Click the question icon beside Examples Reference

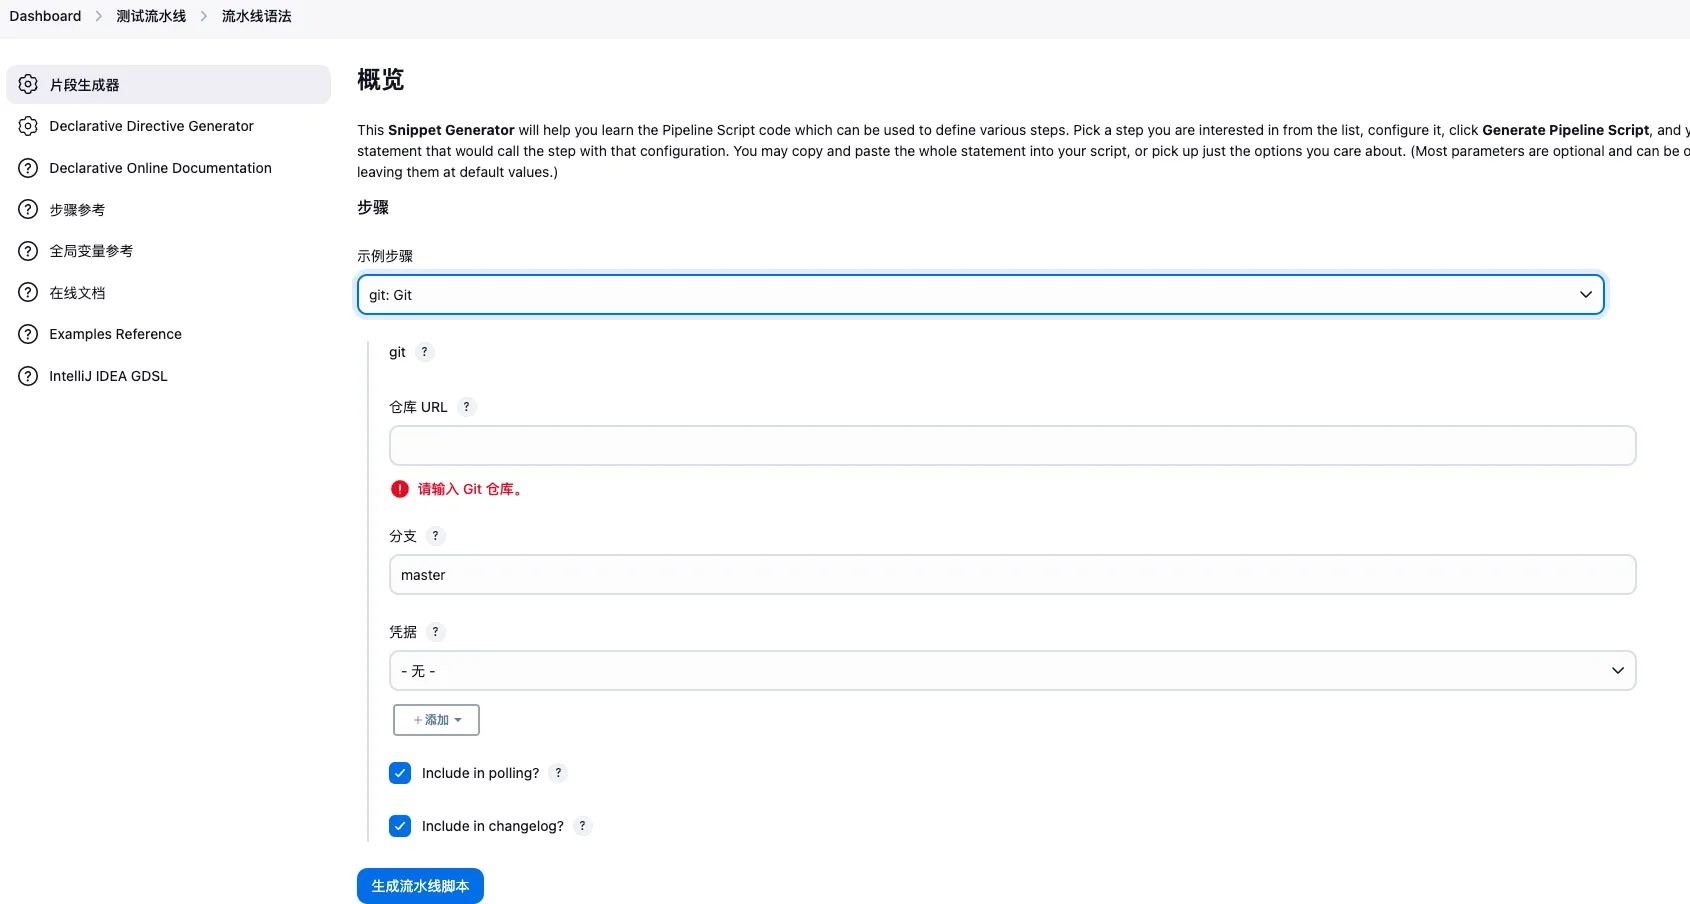tap(28, 334)
